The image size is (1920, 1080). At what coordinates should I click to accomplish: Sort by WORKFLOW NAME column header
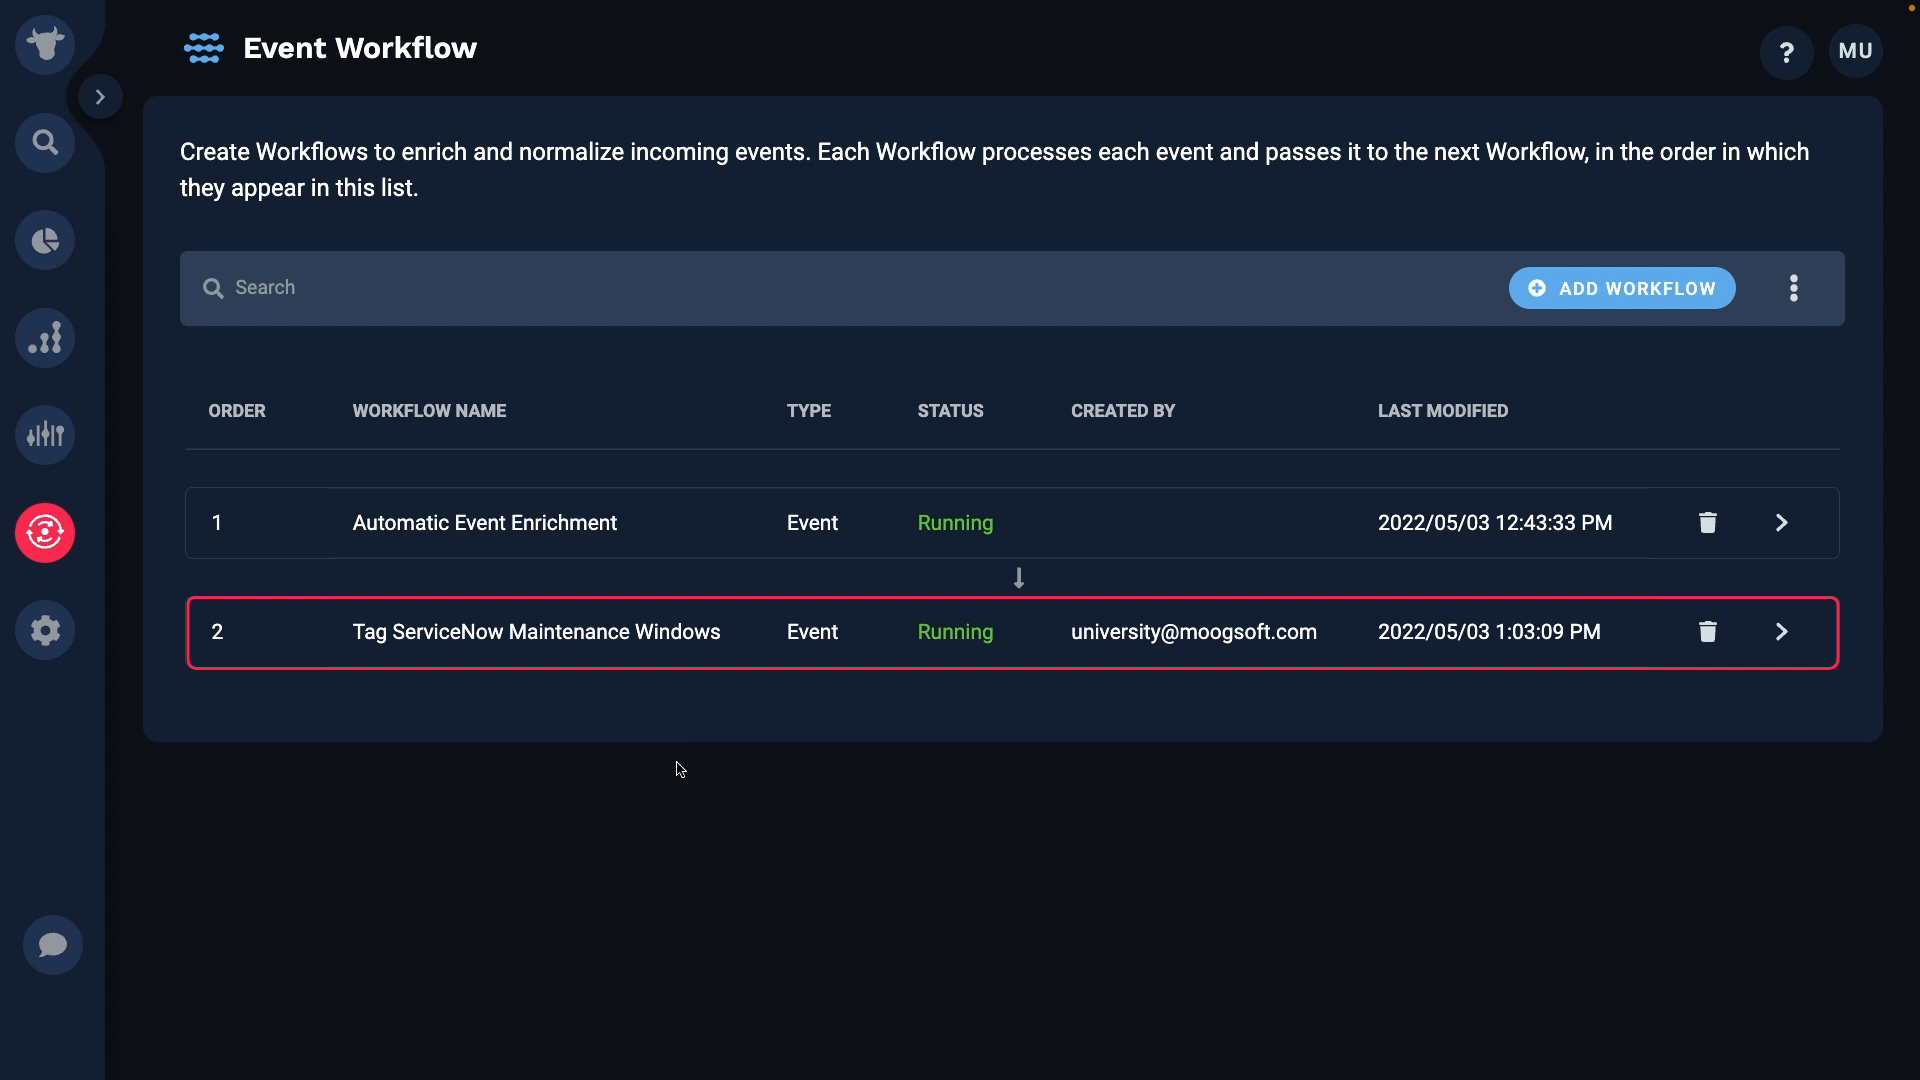click(x=429, y=411)
